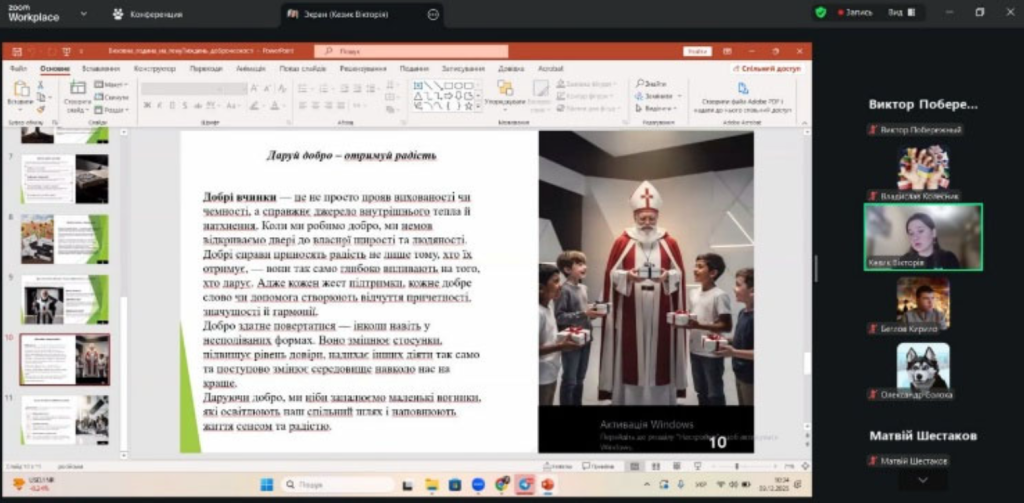Expand the Zoom Workplace dropdown chevron
The width and height of the screenshot is (1024, 503).
tap(84, 14)
